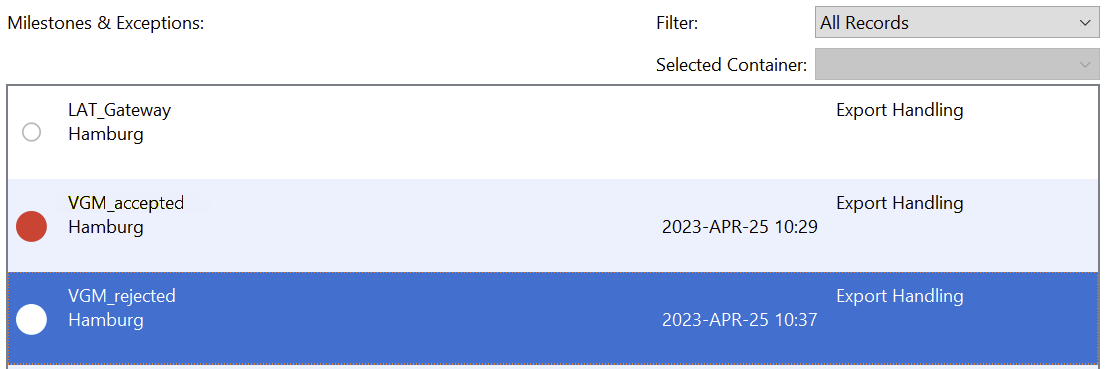
Task: Click Export Handling on the VGM_rejected row
Action: (900, 296)
